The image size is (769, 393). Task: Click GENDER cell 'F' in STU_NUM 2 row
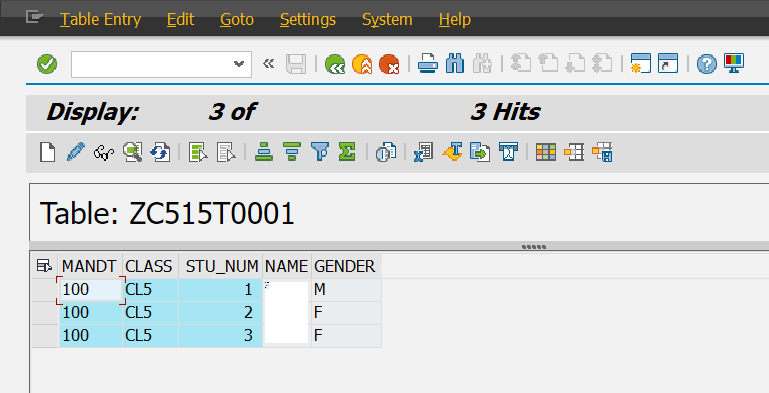[x=346, y=313]
